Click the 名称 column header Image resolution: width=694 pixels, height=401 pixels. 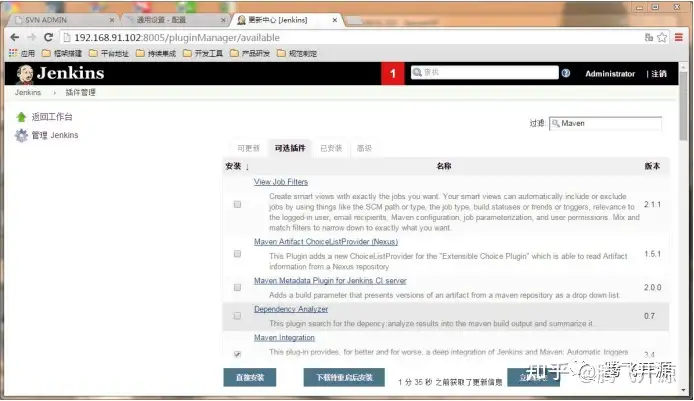tap(443, 166)
